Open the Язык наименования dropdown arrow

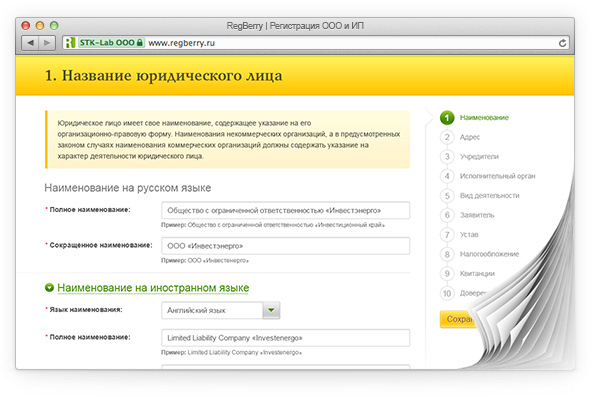[271, 310]
